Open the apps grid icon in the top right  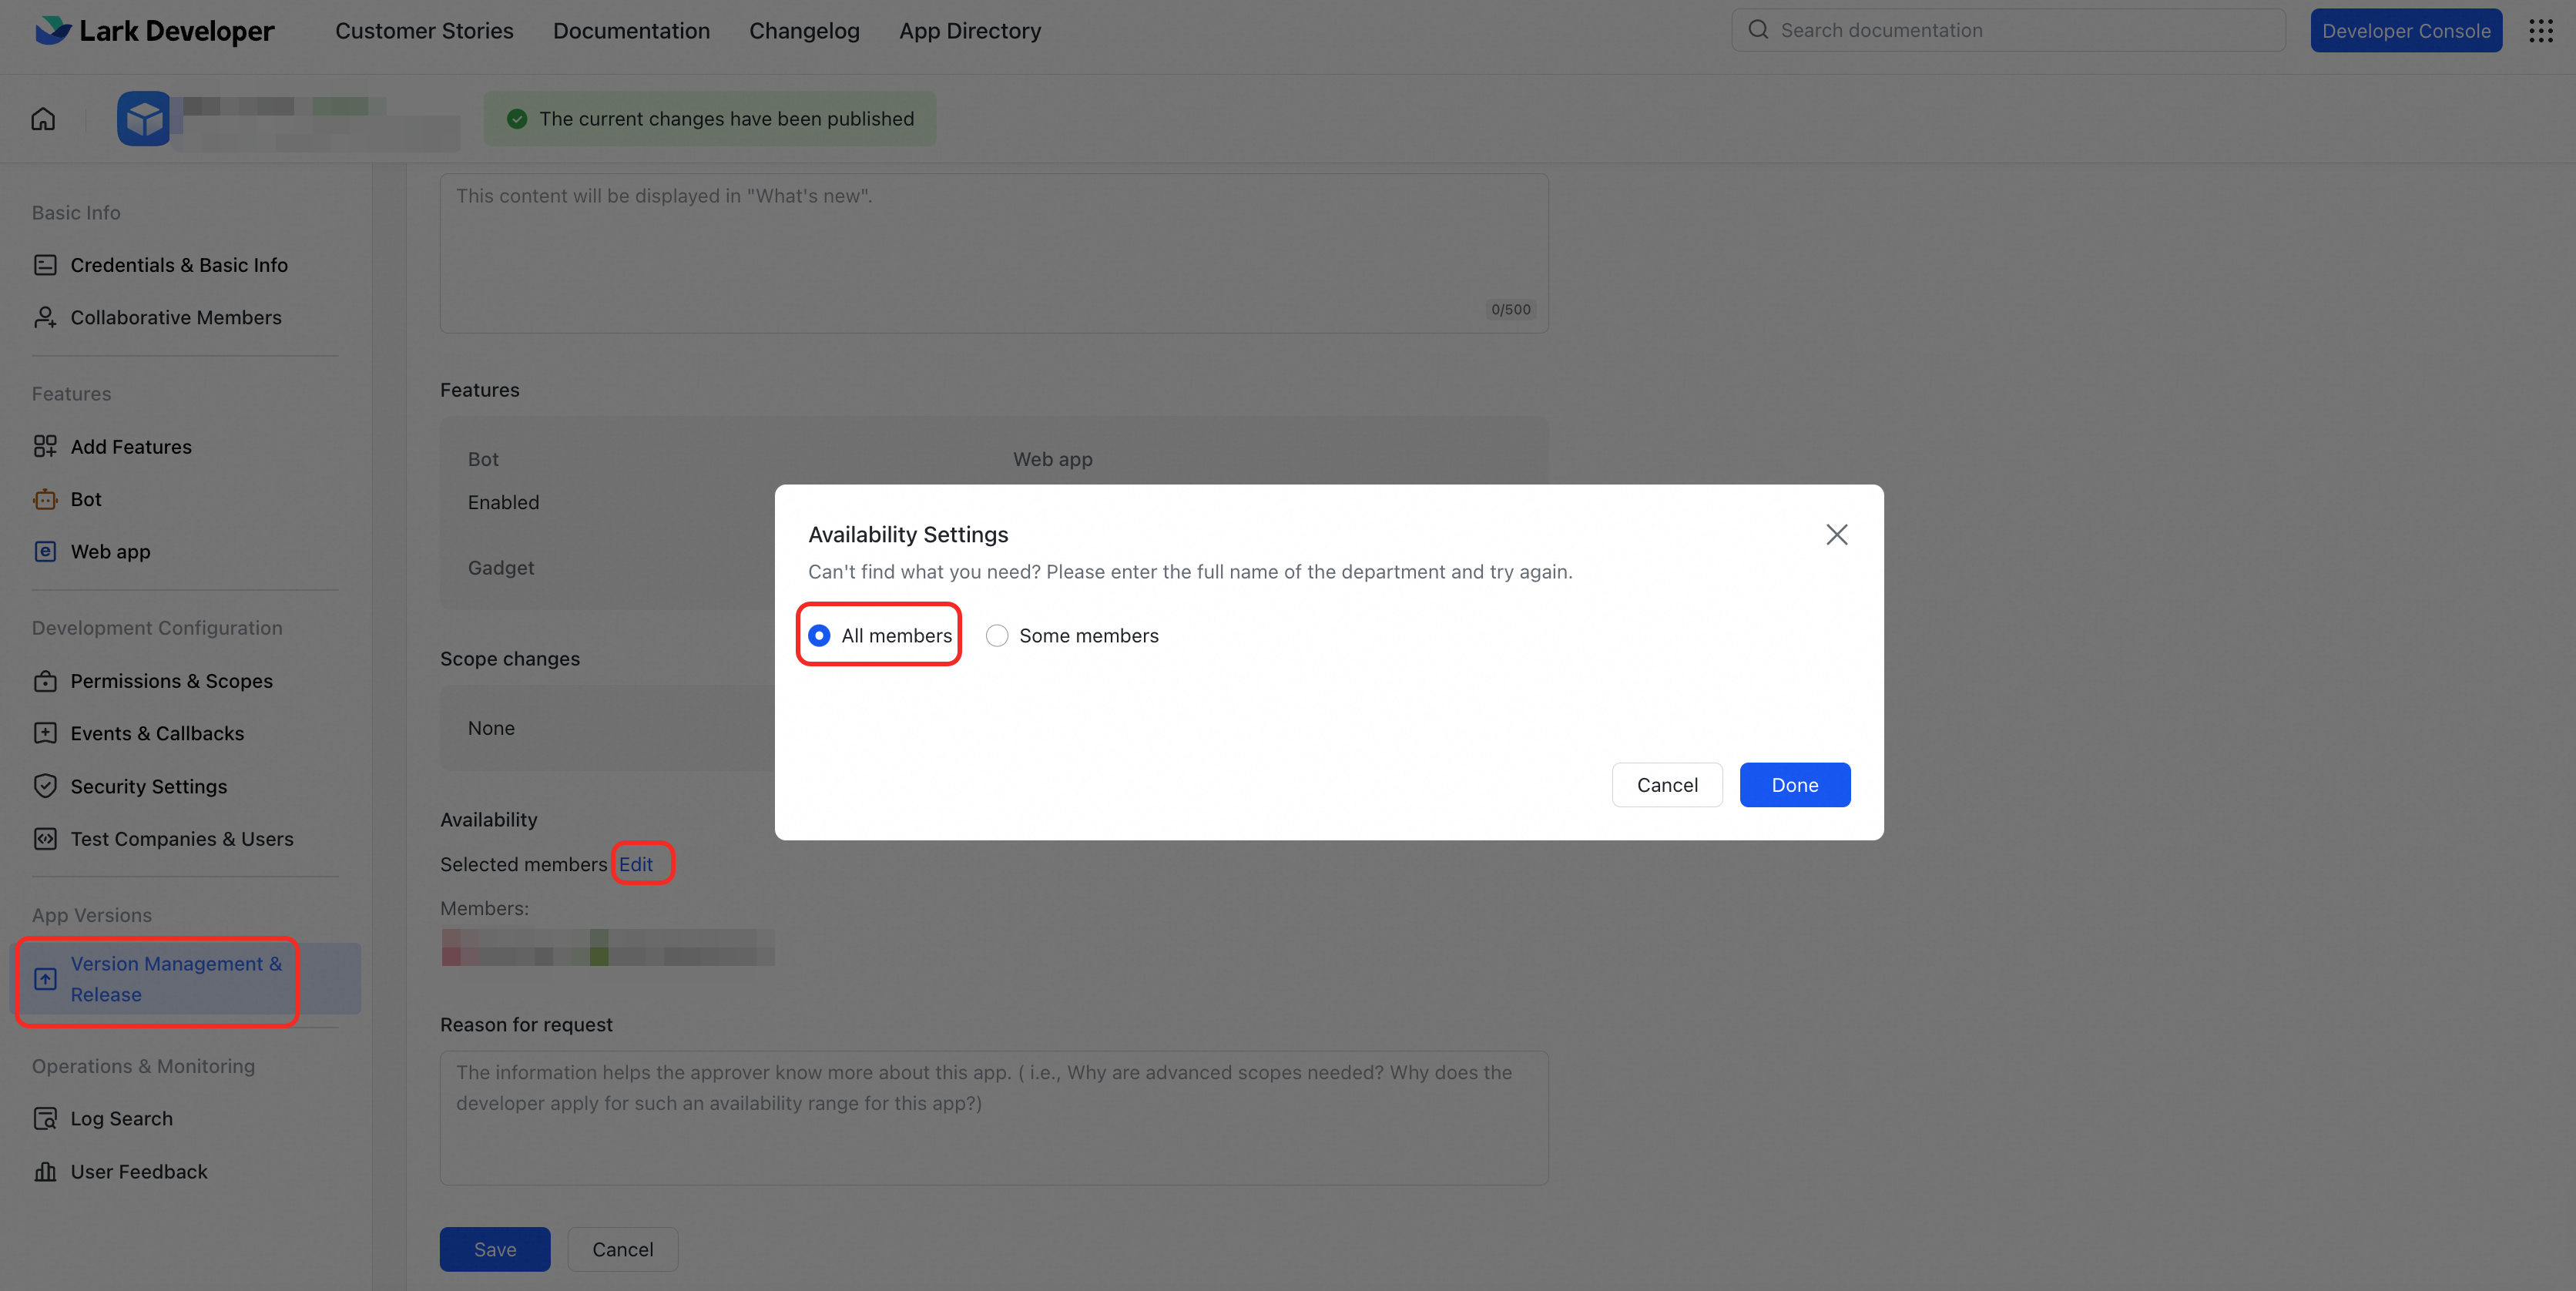[x=2540, y=31]
